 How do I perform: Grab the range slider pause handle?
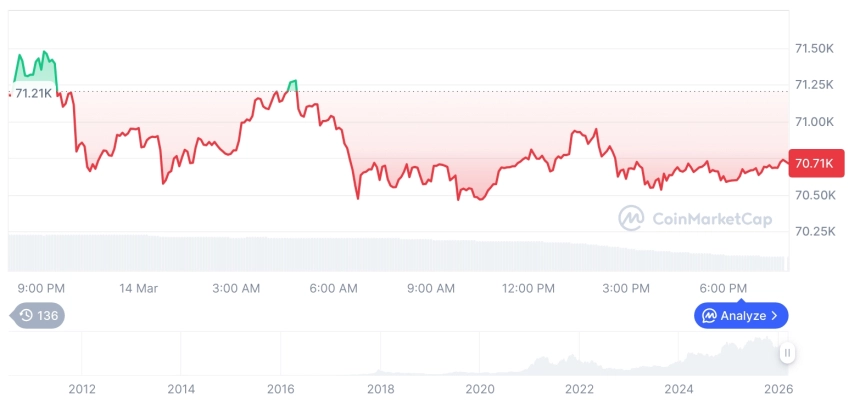point(788,353)
